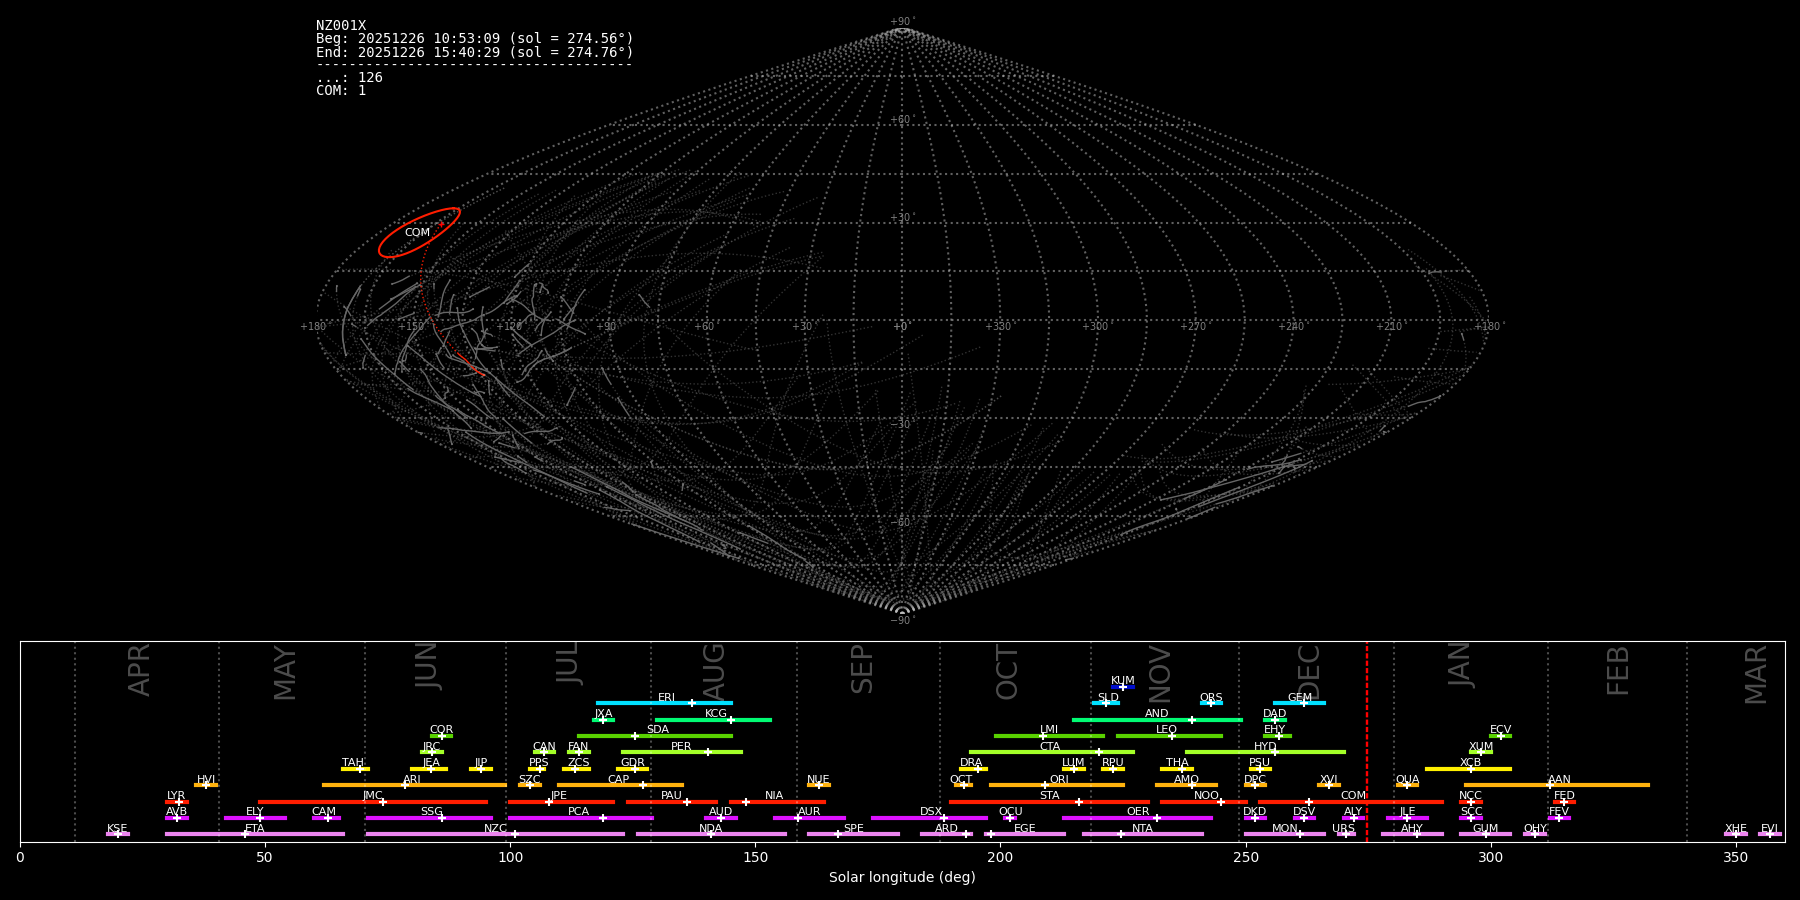
Task: Select the SDA green shower bar
Action: tap(655, 736)
